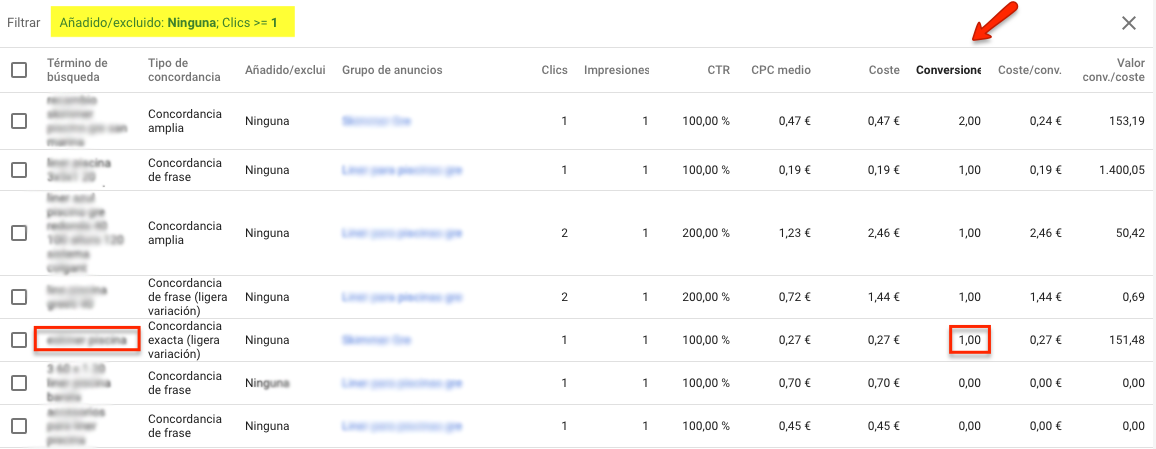Open ad group link in 0,47 € row

tap(376, 121)
